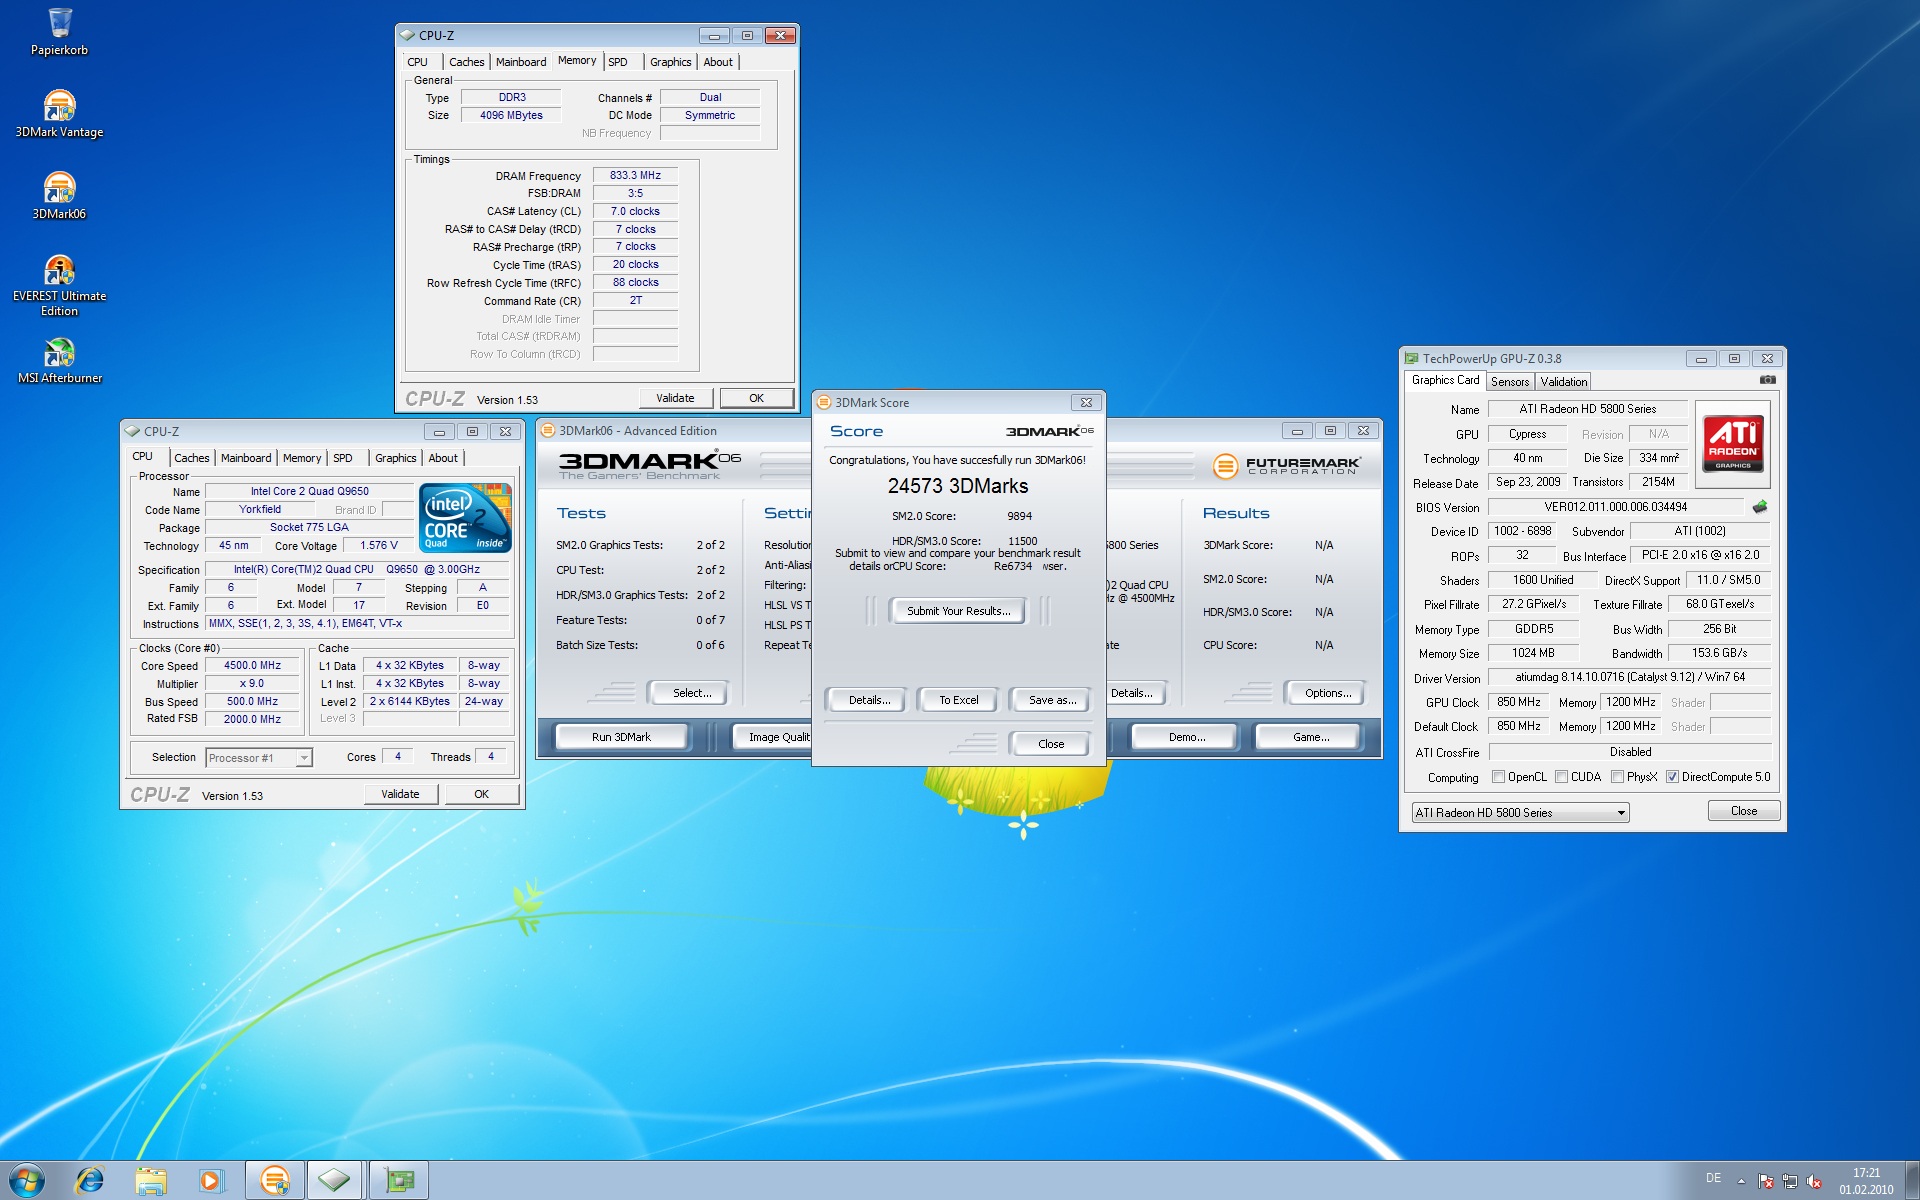The height and width of the screenshot is (1200, 1920).
Task: Click Close button in 3DMark Score dialog
Action: [1051, 744]
